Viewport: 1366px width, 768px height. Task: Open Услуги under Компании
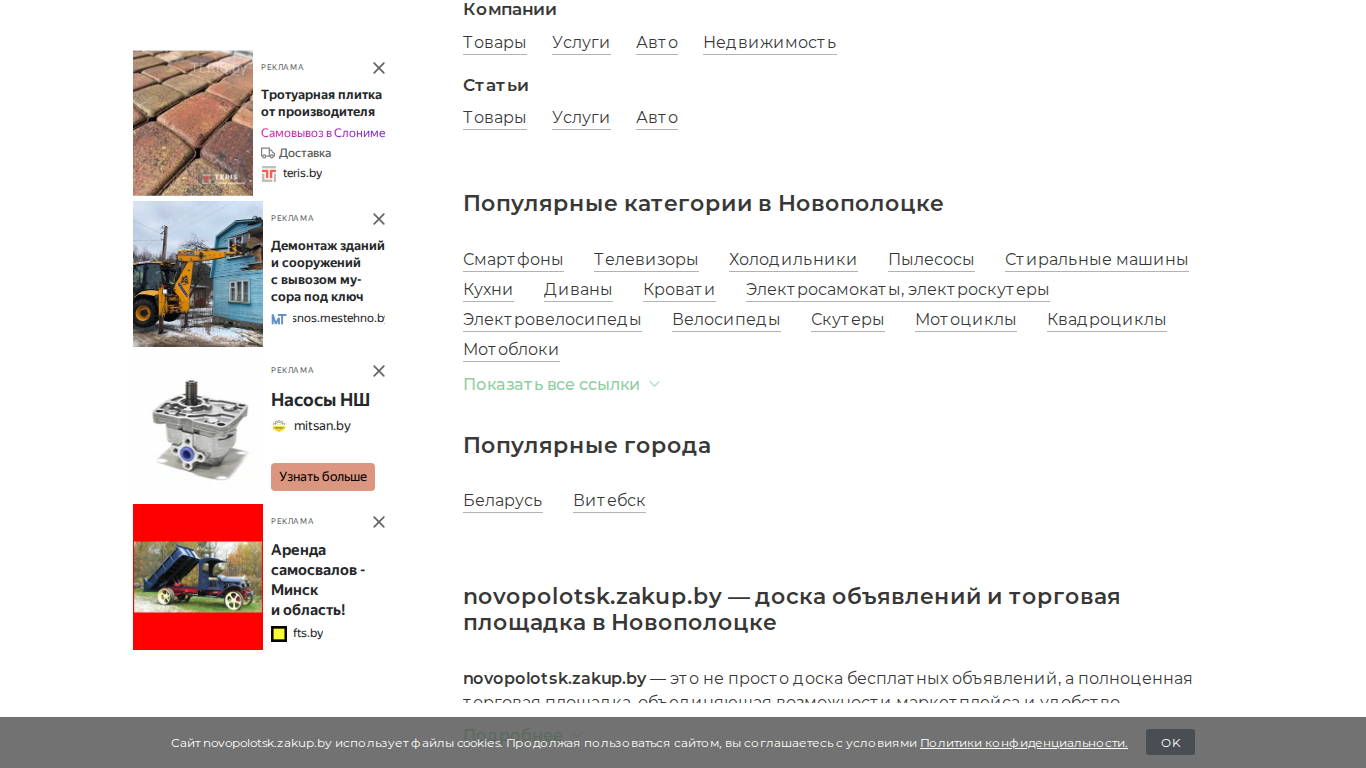pyautogui.click(x=581, y=43)
